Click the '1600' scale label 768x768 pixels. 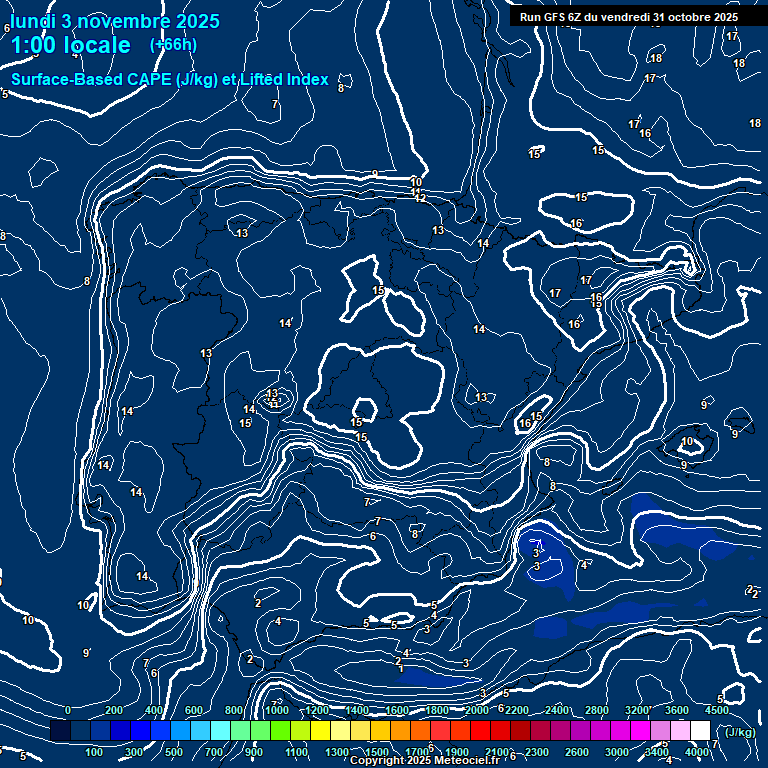tap(397, 710)
